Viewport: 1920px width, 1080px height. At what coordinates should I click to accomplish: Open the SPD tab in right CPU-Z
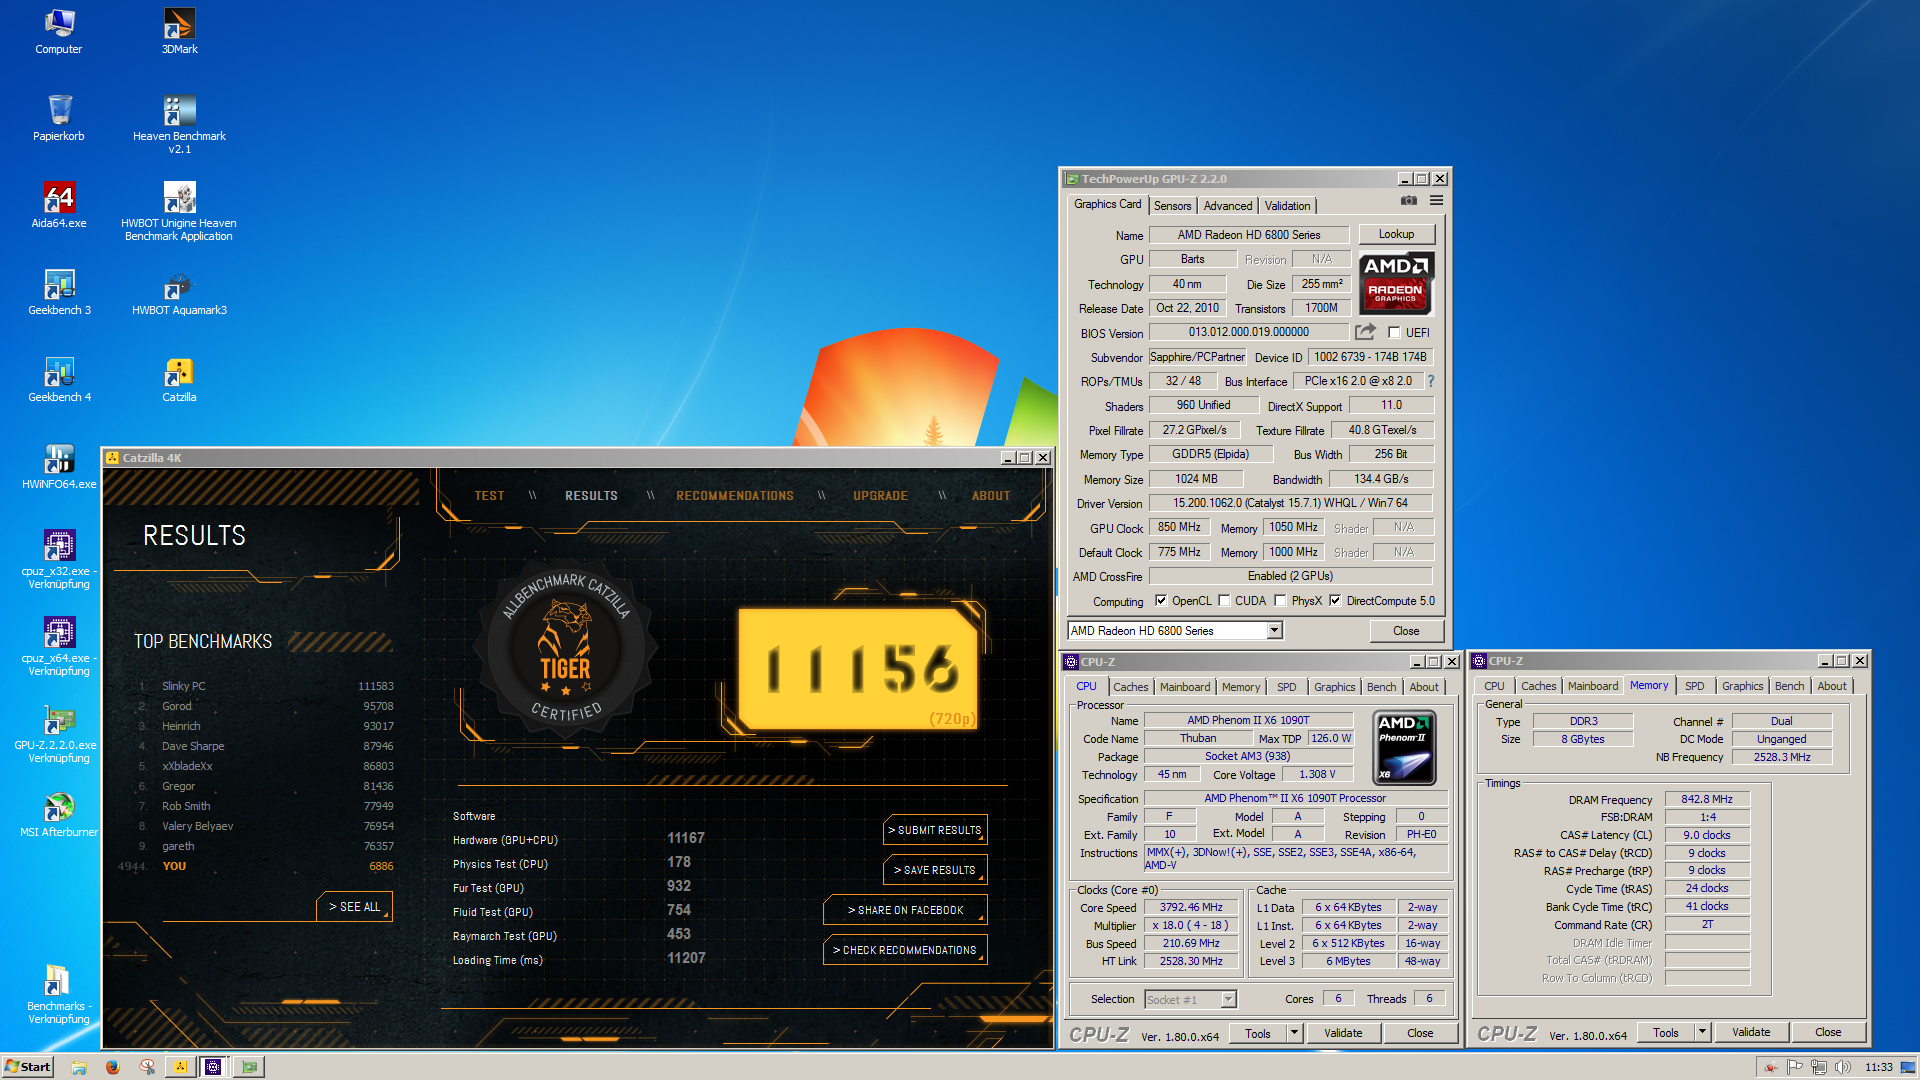pyautogui.click(x=1694, y=686)
